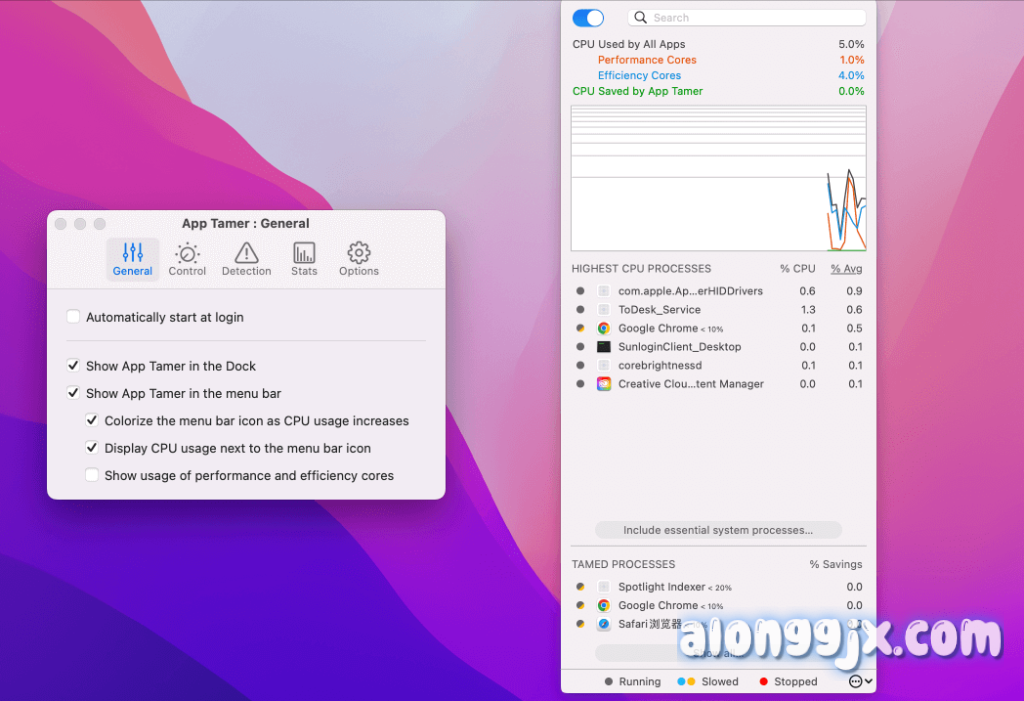The height and width of the screenshot is (701, 1024).
Task: Enable Show usage of performance and efficiency cores
Action: pyautogui.click(x=92, y=476)
